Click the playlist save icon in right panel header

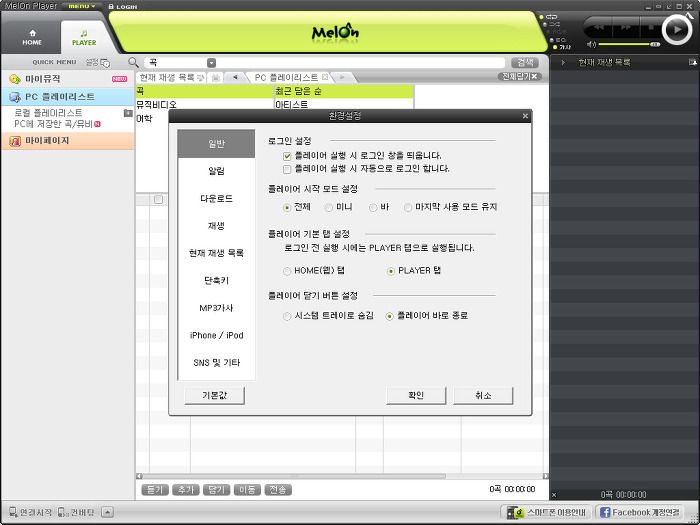click(692, 62)
